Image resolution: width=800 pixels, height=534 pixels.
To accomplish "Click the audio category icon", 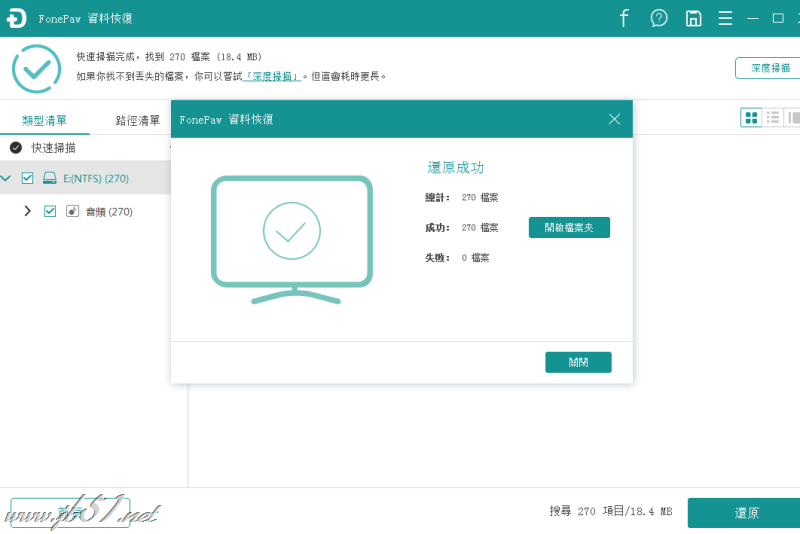I will point(72,211).
